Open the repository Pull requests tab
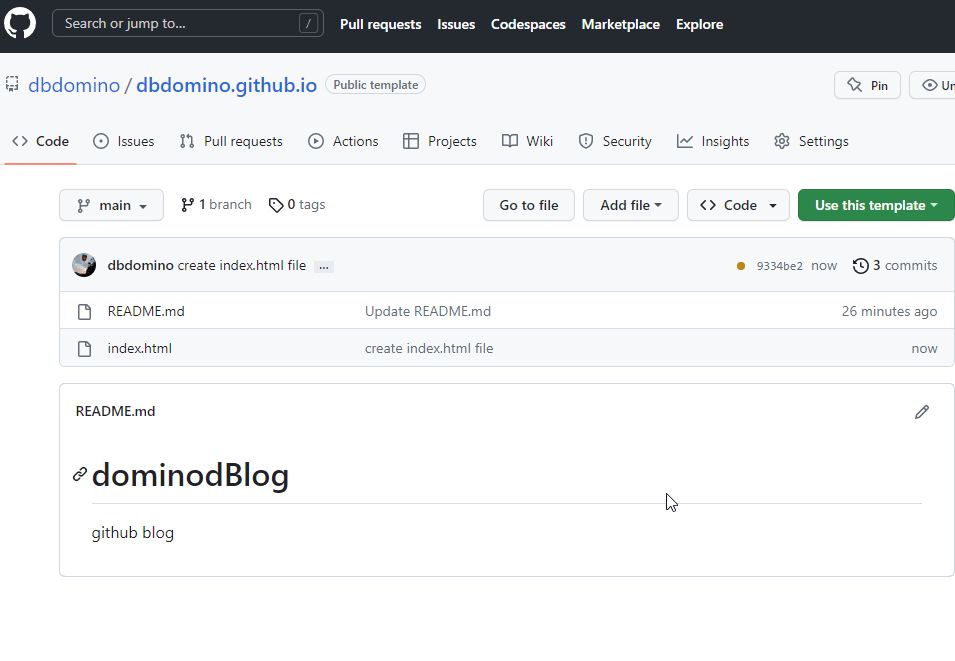Image resolution: width=955 pixels, height=661 pixels. [x=231, y=141]
